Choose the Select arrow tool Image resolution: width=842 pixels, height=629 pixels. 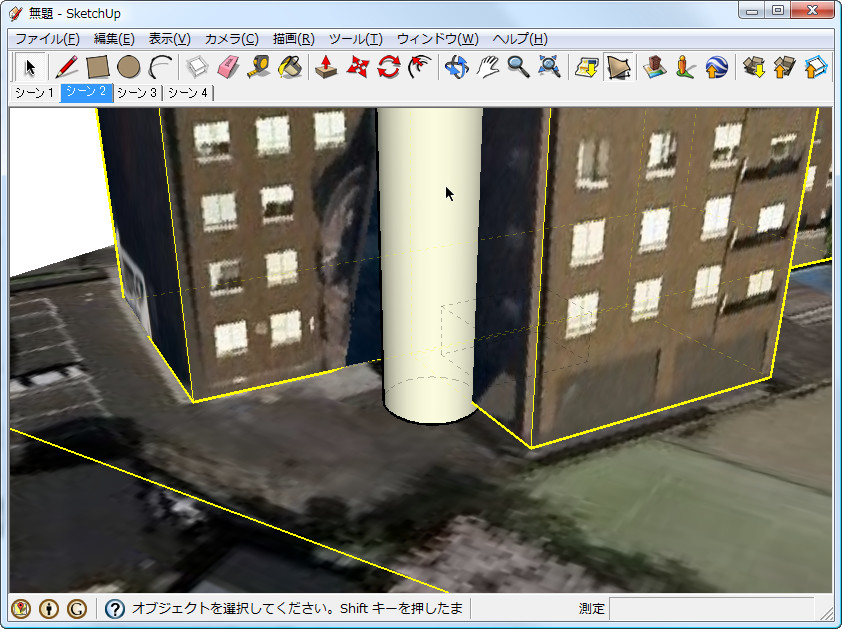(x=30, y=67)
